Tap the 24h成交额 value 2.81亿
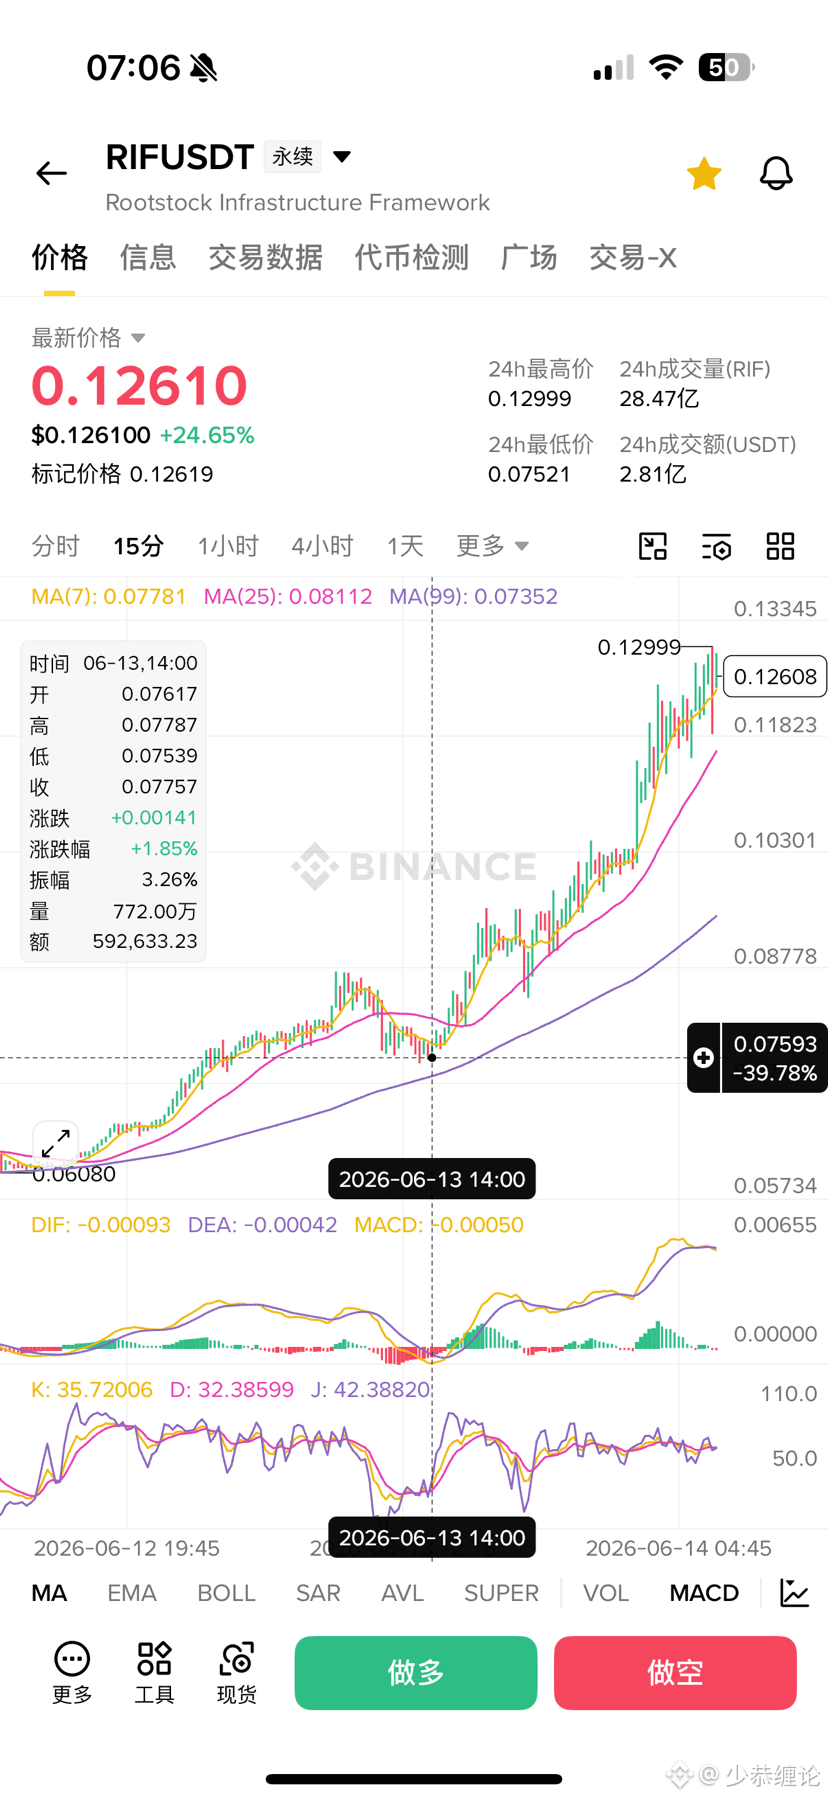Viewport: 828px width, 1801px height. (653, 474)
